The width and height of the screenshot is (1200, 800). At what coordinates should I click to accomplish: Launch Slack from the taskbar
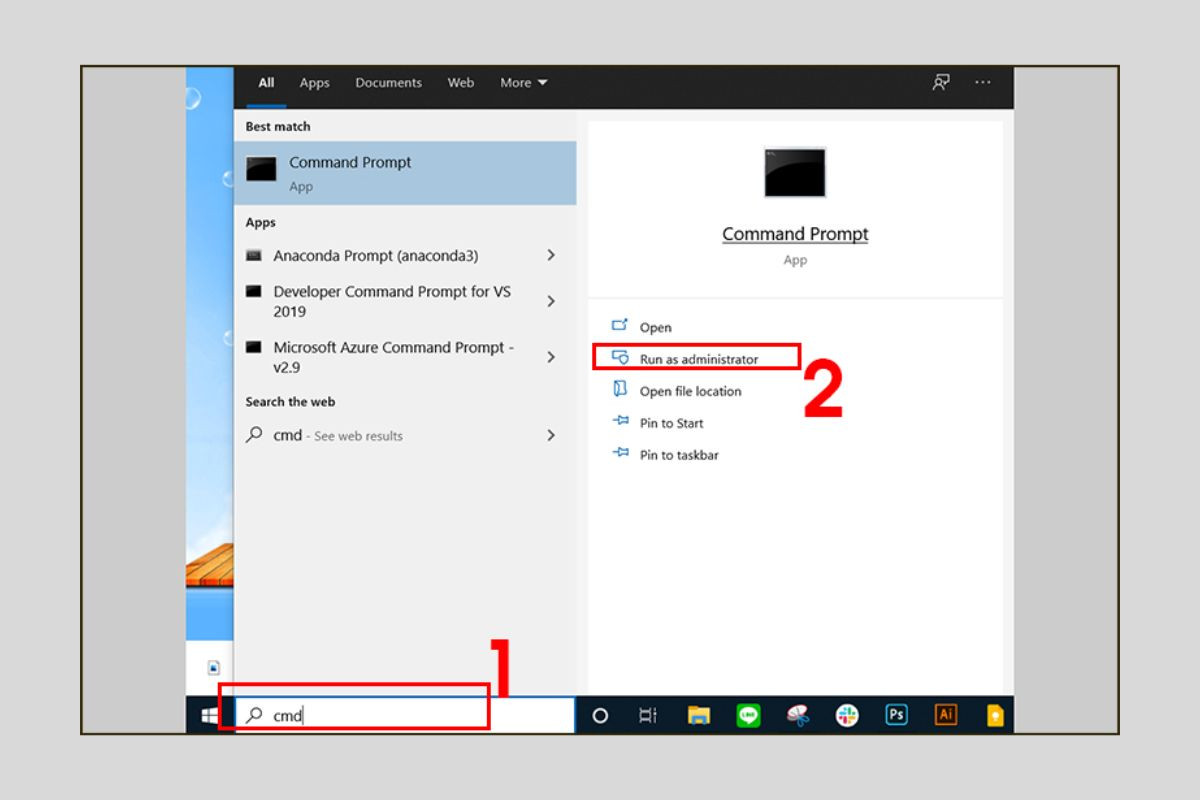[847, 715]
